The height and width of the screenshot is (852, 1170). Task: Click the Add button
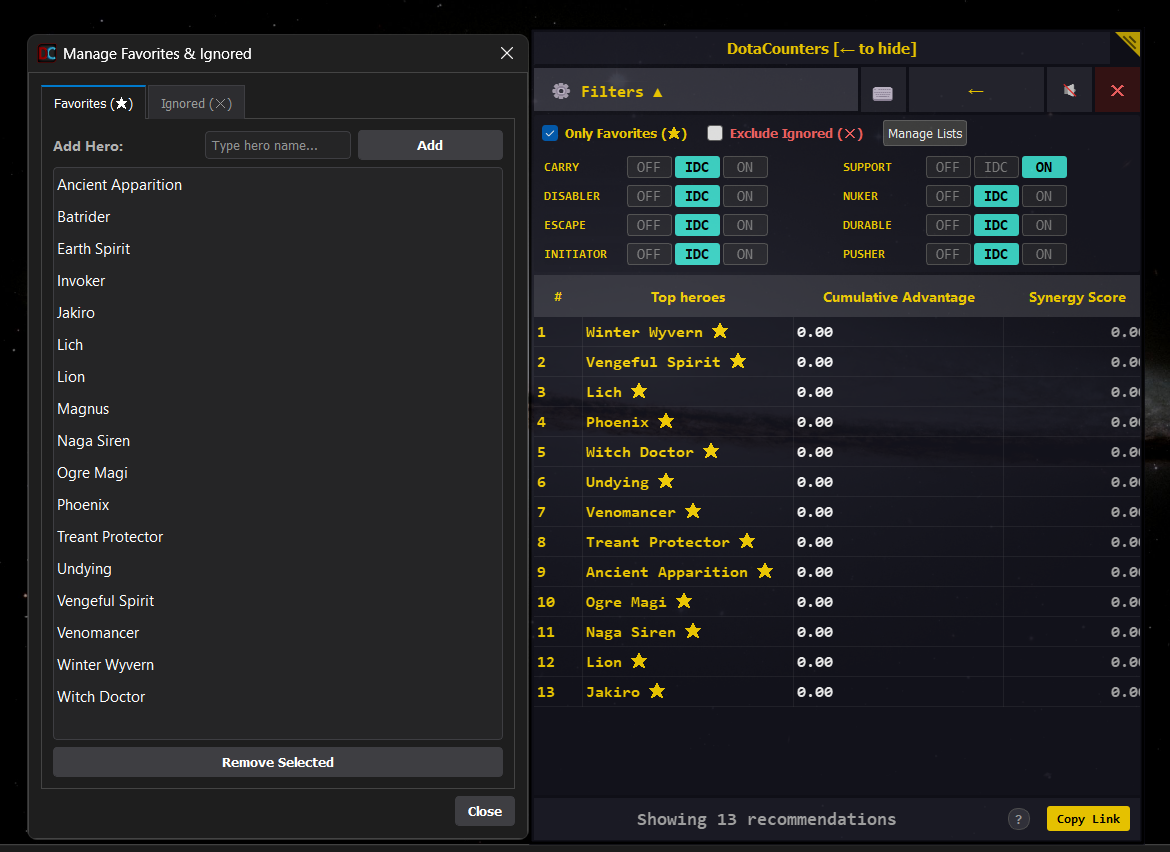(430, 145)
